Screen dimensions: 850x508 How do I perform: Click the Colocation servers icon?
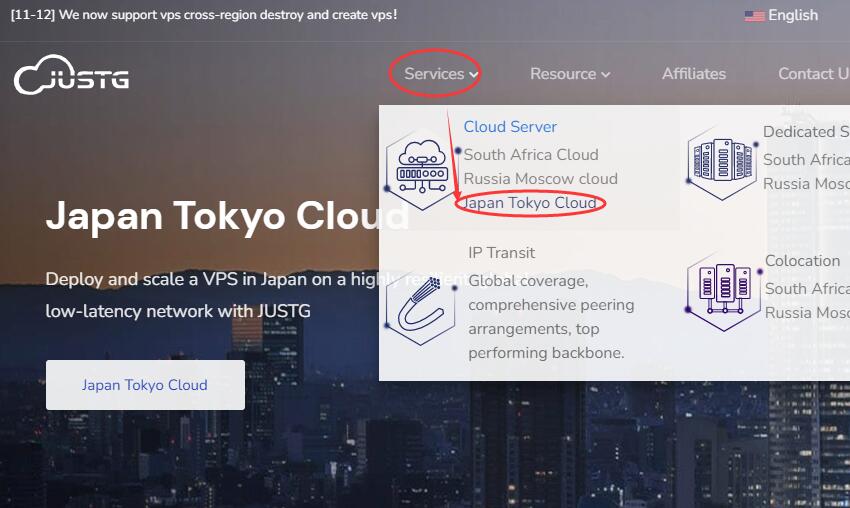coord(724,291)
